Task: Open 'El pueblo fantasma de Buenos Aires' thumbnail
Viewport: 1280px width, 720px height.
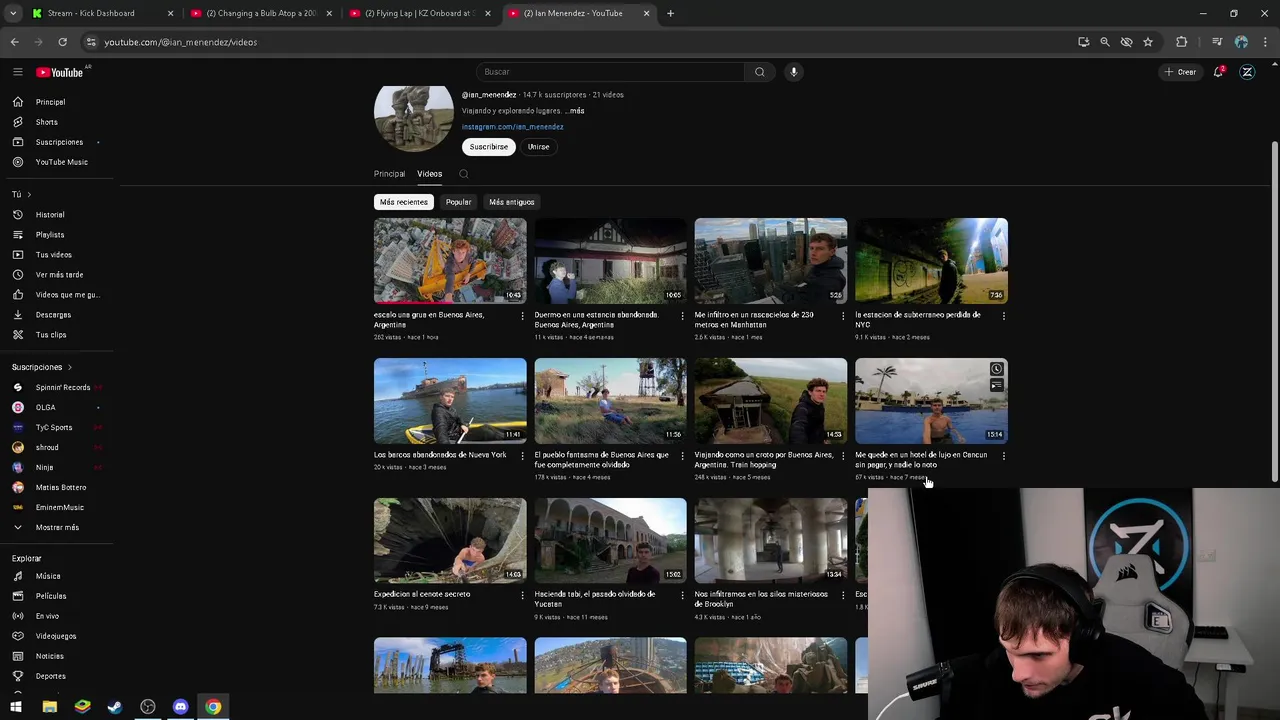Action: point(610,400)
